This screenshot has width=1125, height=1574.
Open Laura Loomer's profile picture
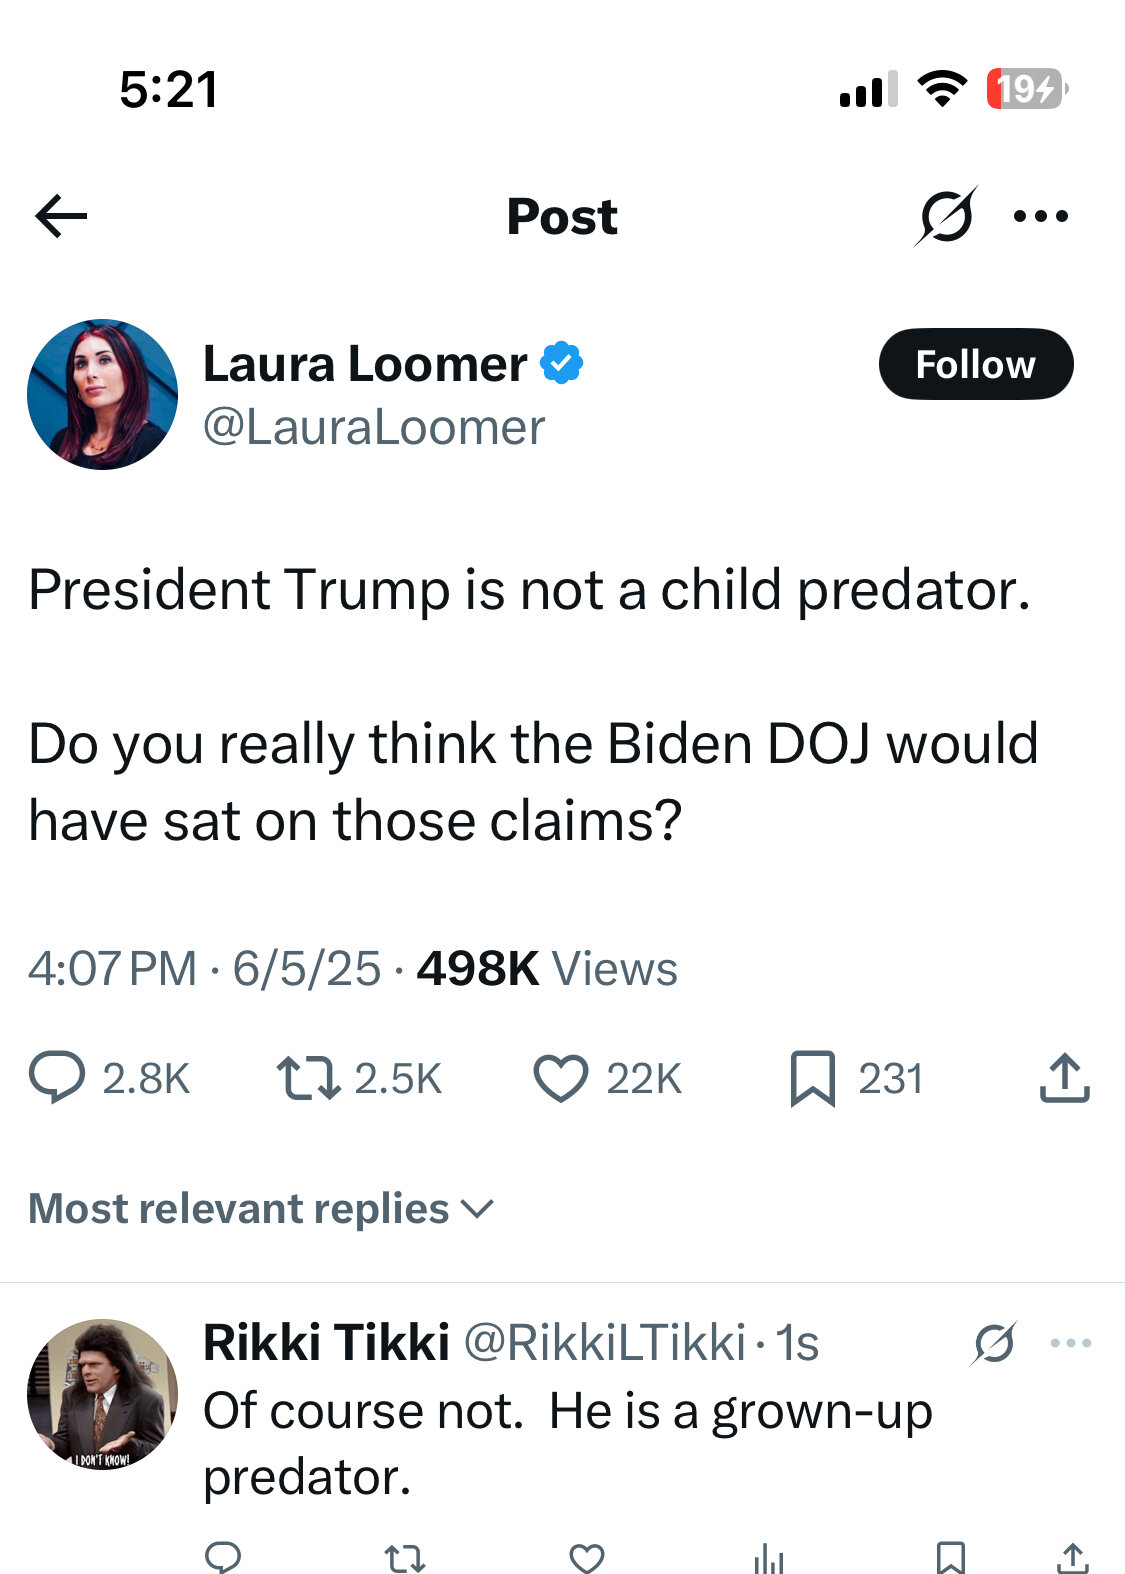coord(102,394)
